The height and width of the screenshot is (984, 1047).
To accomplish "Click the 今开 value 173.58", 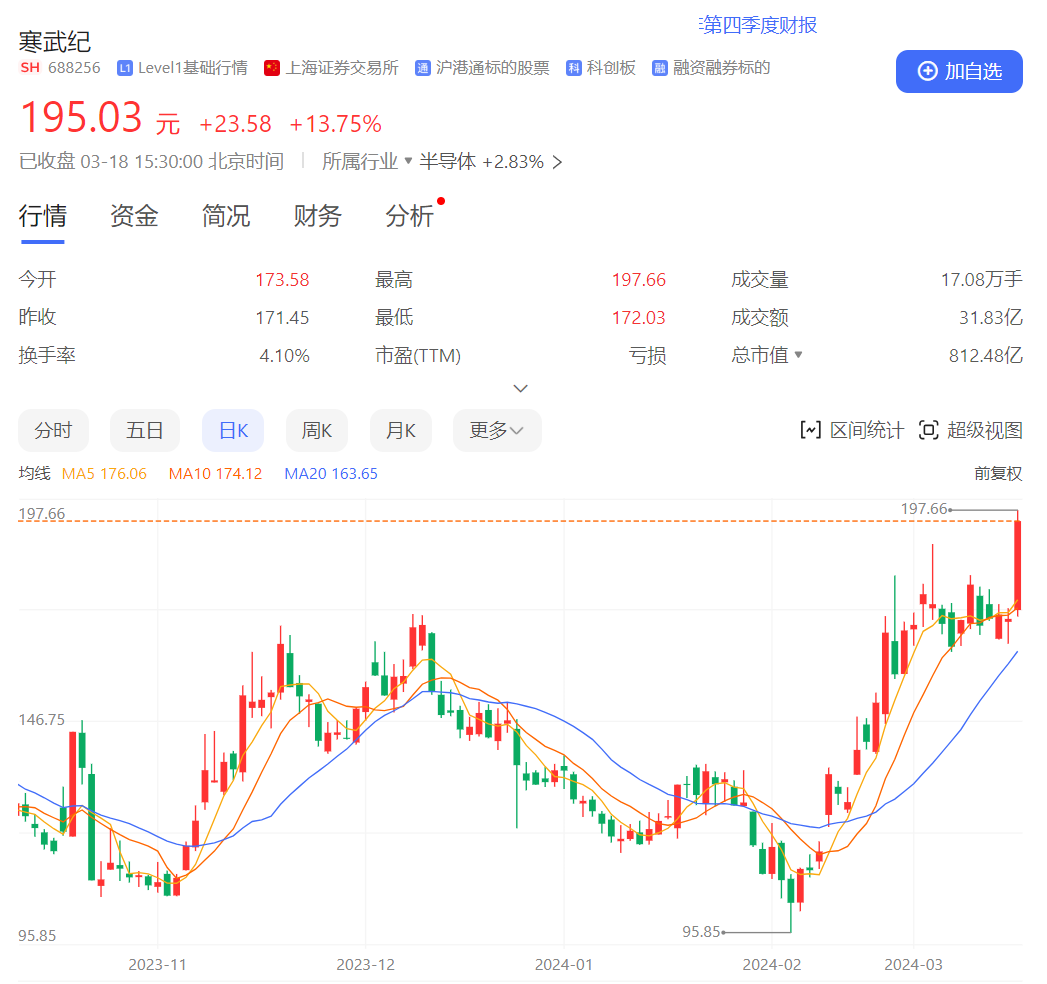I will (x=282, y=280).
